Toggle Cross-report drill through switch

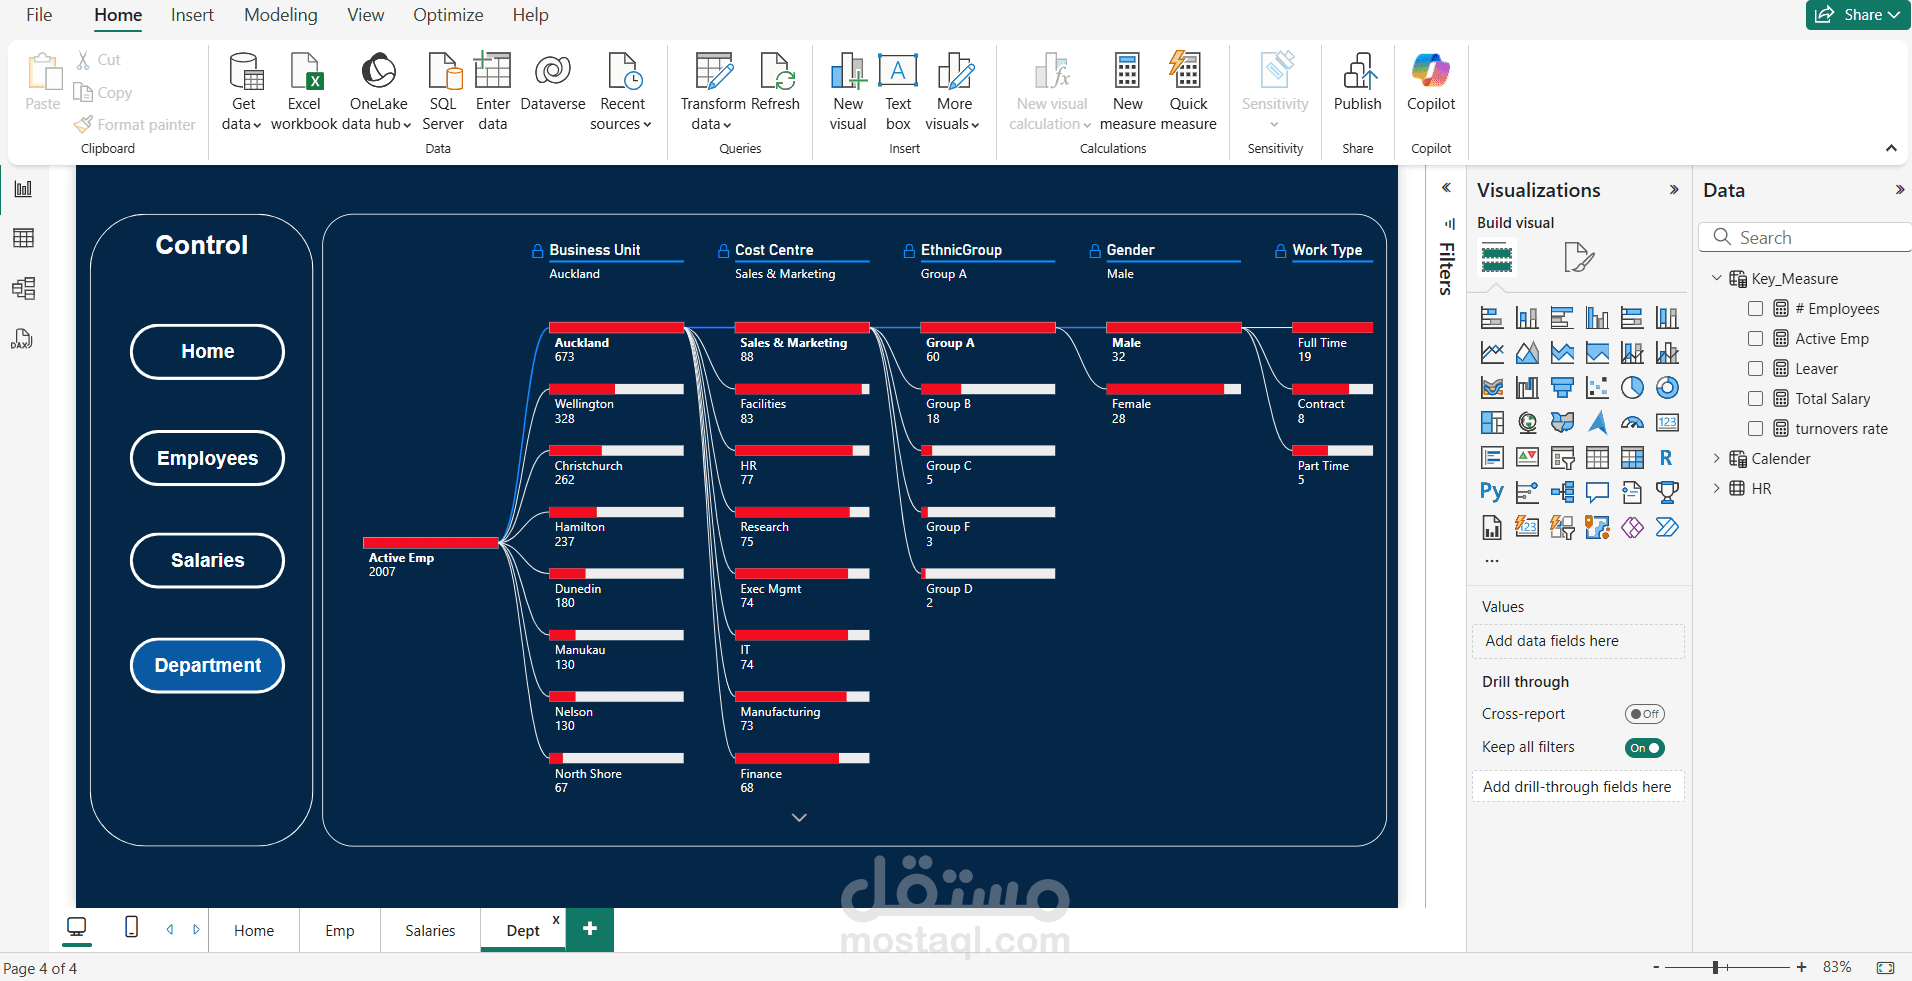point(1645,714)
